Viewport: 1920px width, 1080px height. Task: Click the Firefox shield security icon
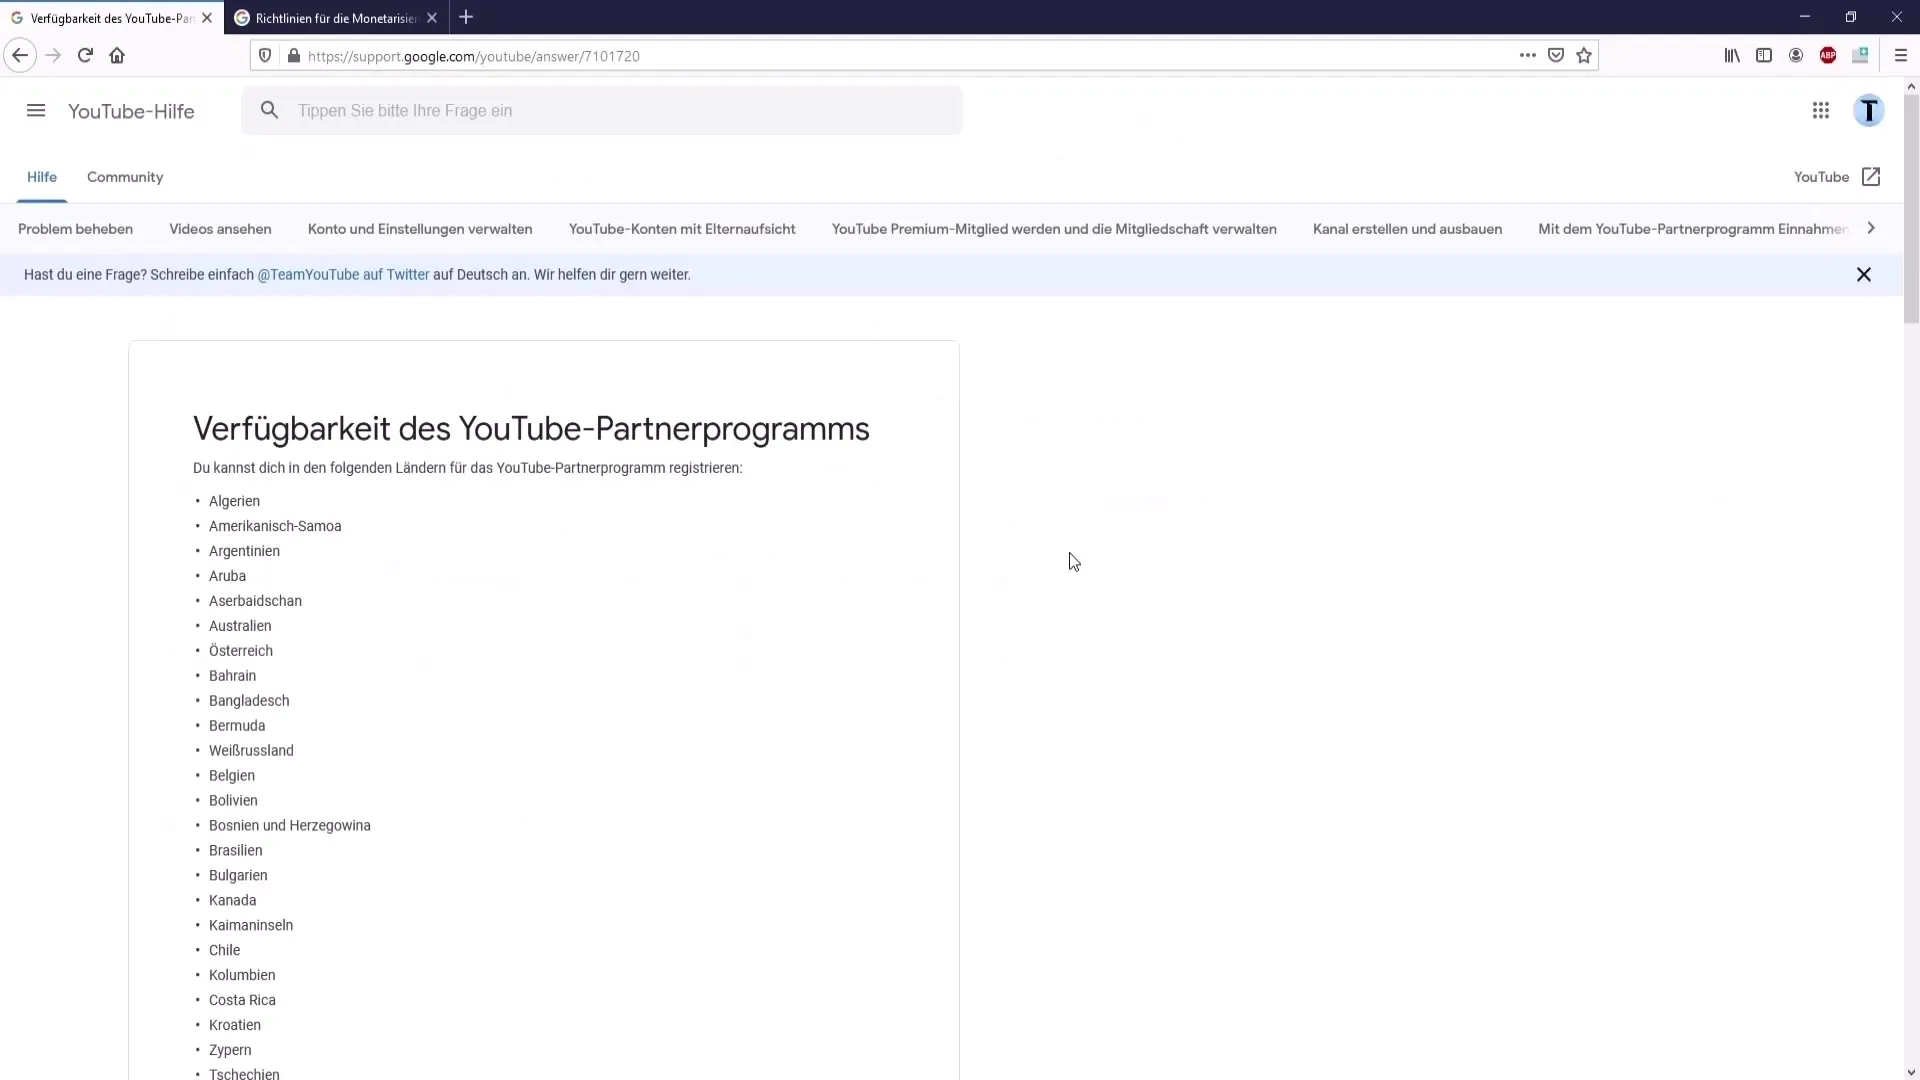(264, 55)
